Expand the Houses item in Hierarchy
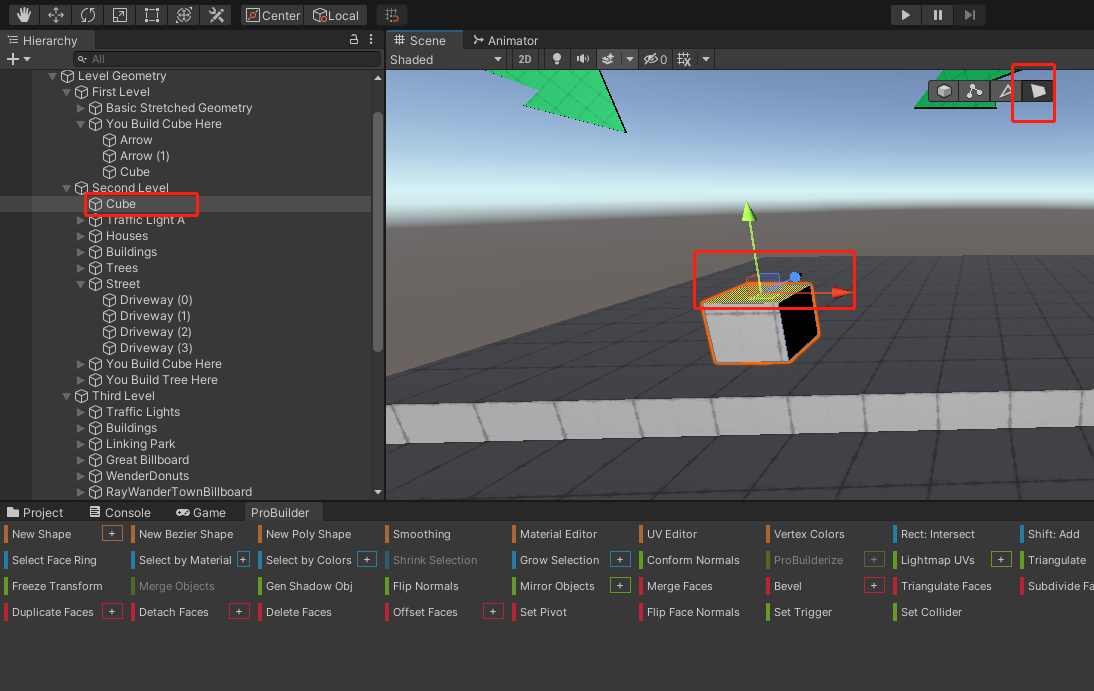1094x691 pixels. [x=80, y=235]
